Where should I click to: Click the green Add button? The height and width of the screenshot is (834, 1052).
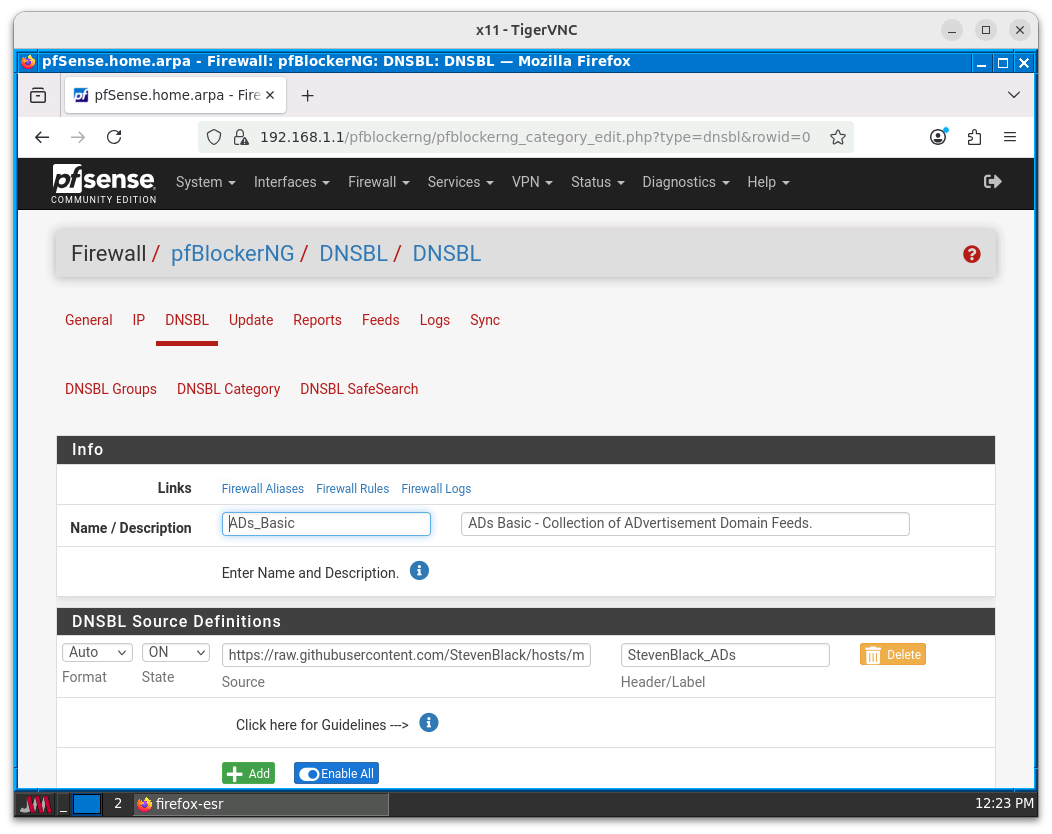[248, 773]
